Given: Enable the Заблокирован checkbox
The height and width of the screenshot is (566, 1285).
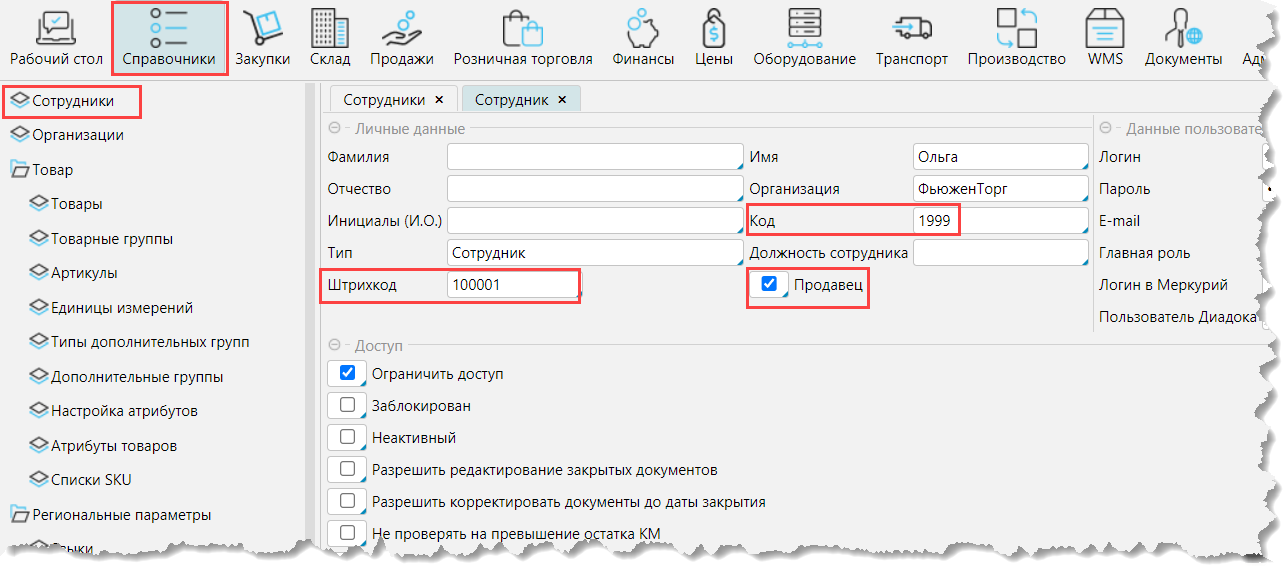Looking at the screenshot, I should point(347,406).
